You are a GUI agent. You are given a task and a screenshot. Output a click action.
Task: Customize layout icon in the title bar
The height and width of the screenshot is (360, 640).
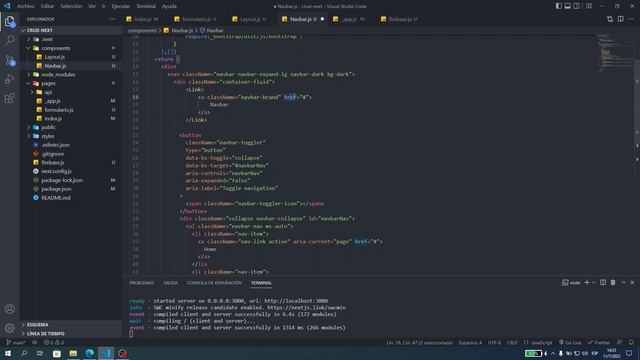(589, 6)
